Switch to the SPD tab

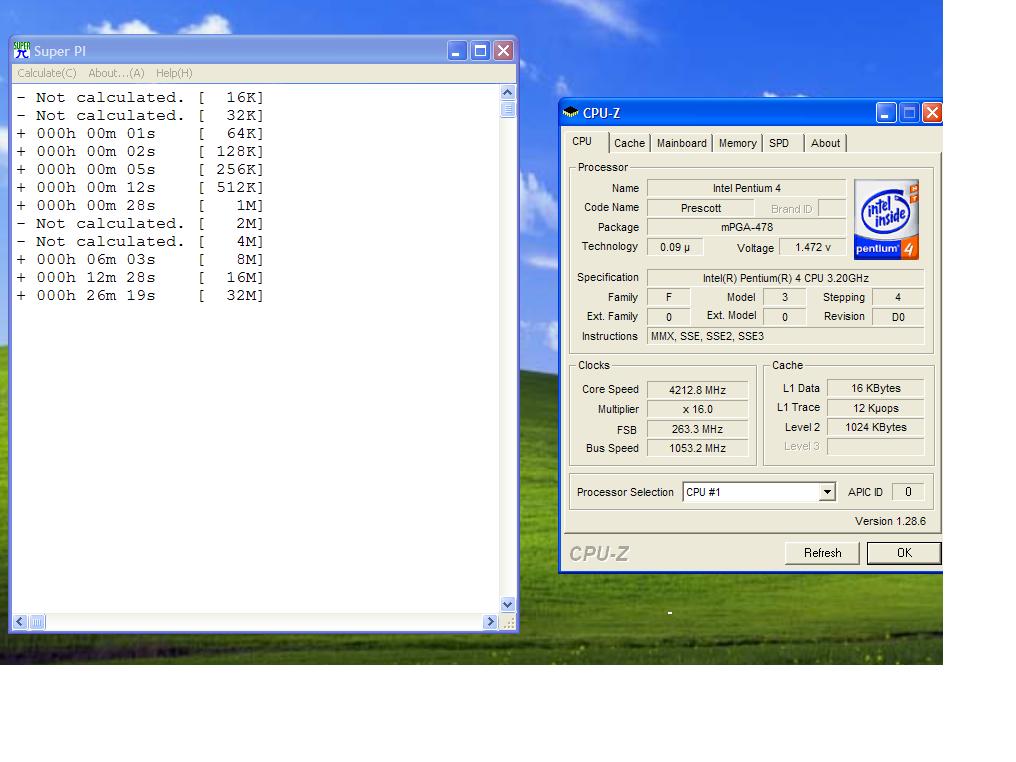pyautogui.click(x=779, y=143)
